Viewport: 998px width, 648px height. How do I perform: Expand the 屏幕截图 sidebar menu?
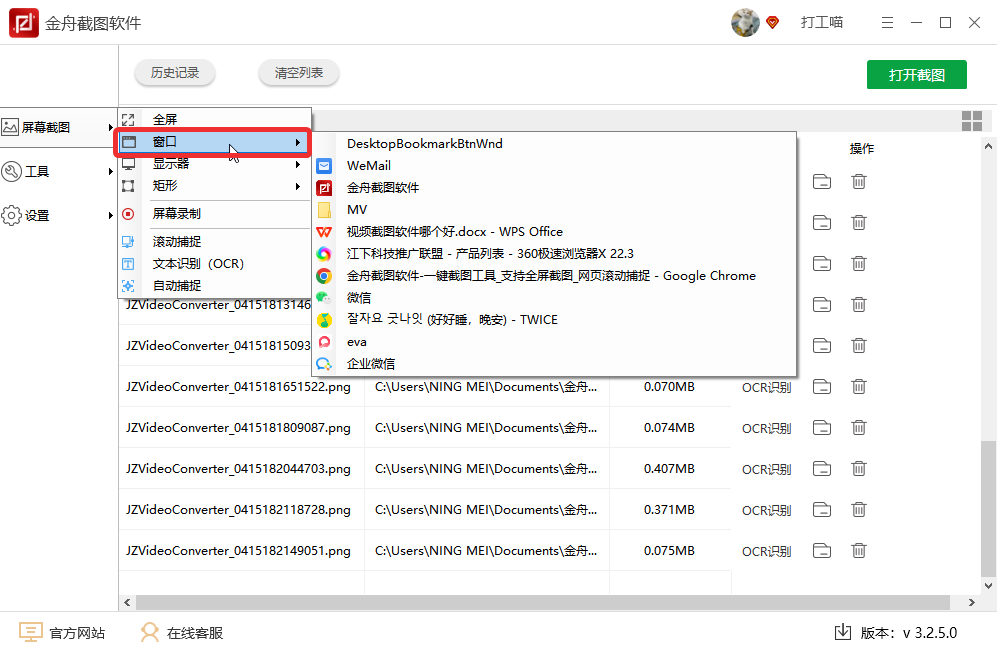(x=59, y=127)
